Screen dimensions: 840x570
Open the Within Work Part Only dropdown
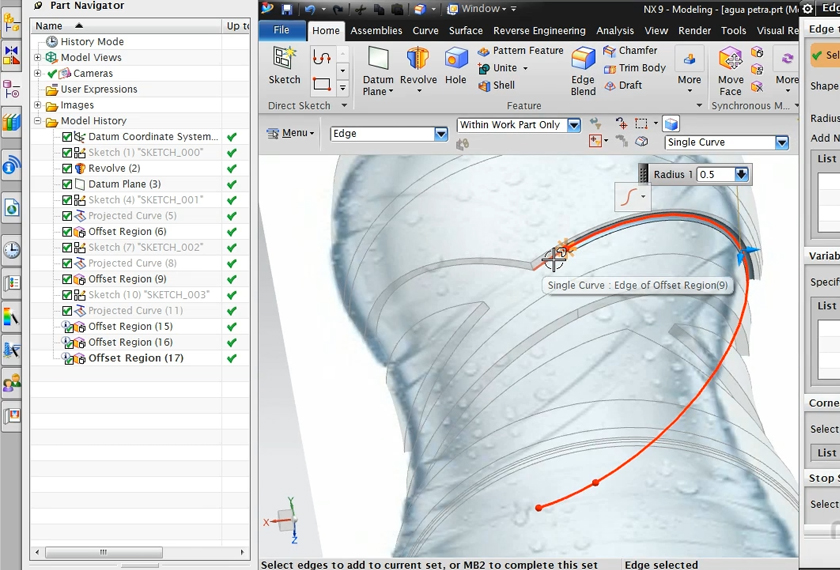(574, 126)
